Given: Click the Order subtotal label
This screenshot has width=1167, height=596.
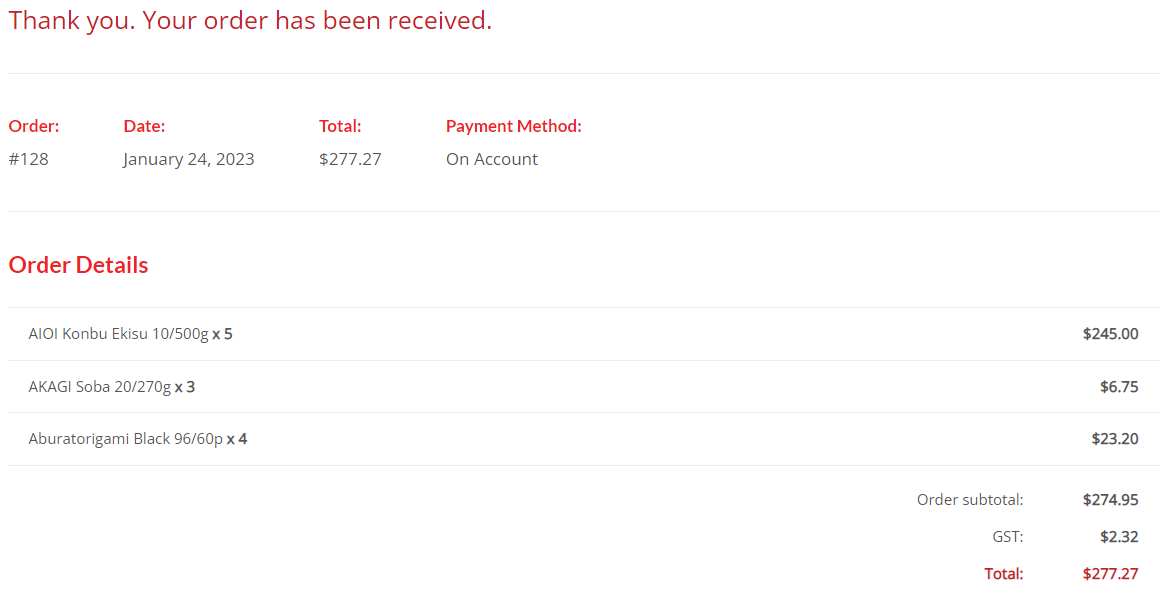Looking at the screenshot, I should (971, 500).
